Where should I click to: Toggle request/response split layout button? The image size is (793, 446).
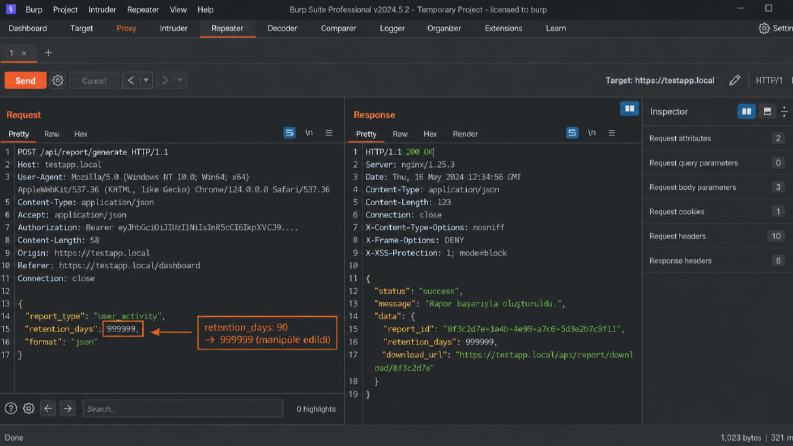pyautogui.click(x=630, y=109)
